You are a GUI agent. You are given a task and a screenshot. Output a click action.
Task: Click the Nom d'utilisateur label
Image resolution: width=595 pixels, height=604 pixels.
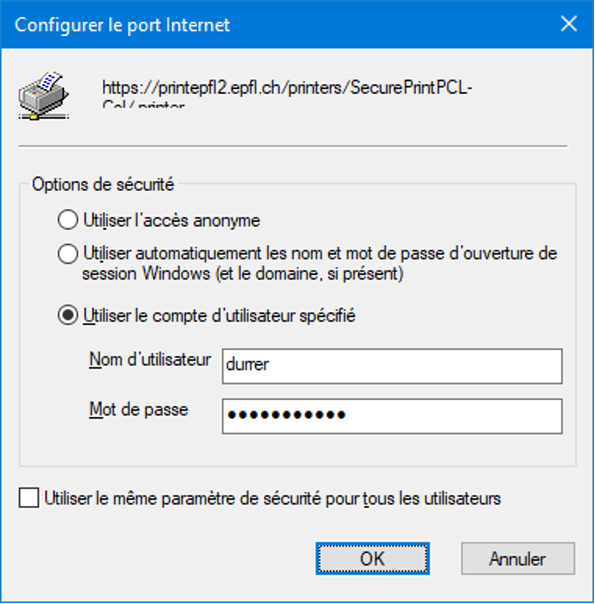pos(150,360)
